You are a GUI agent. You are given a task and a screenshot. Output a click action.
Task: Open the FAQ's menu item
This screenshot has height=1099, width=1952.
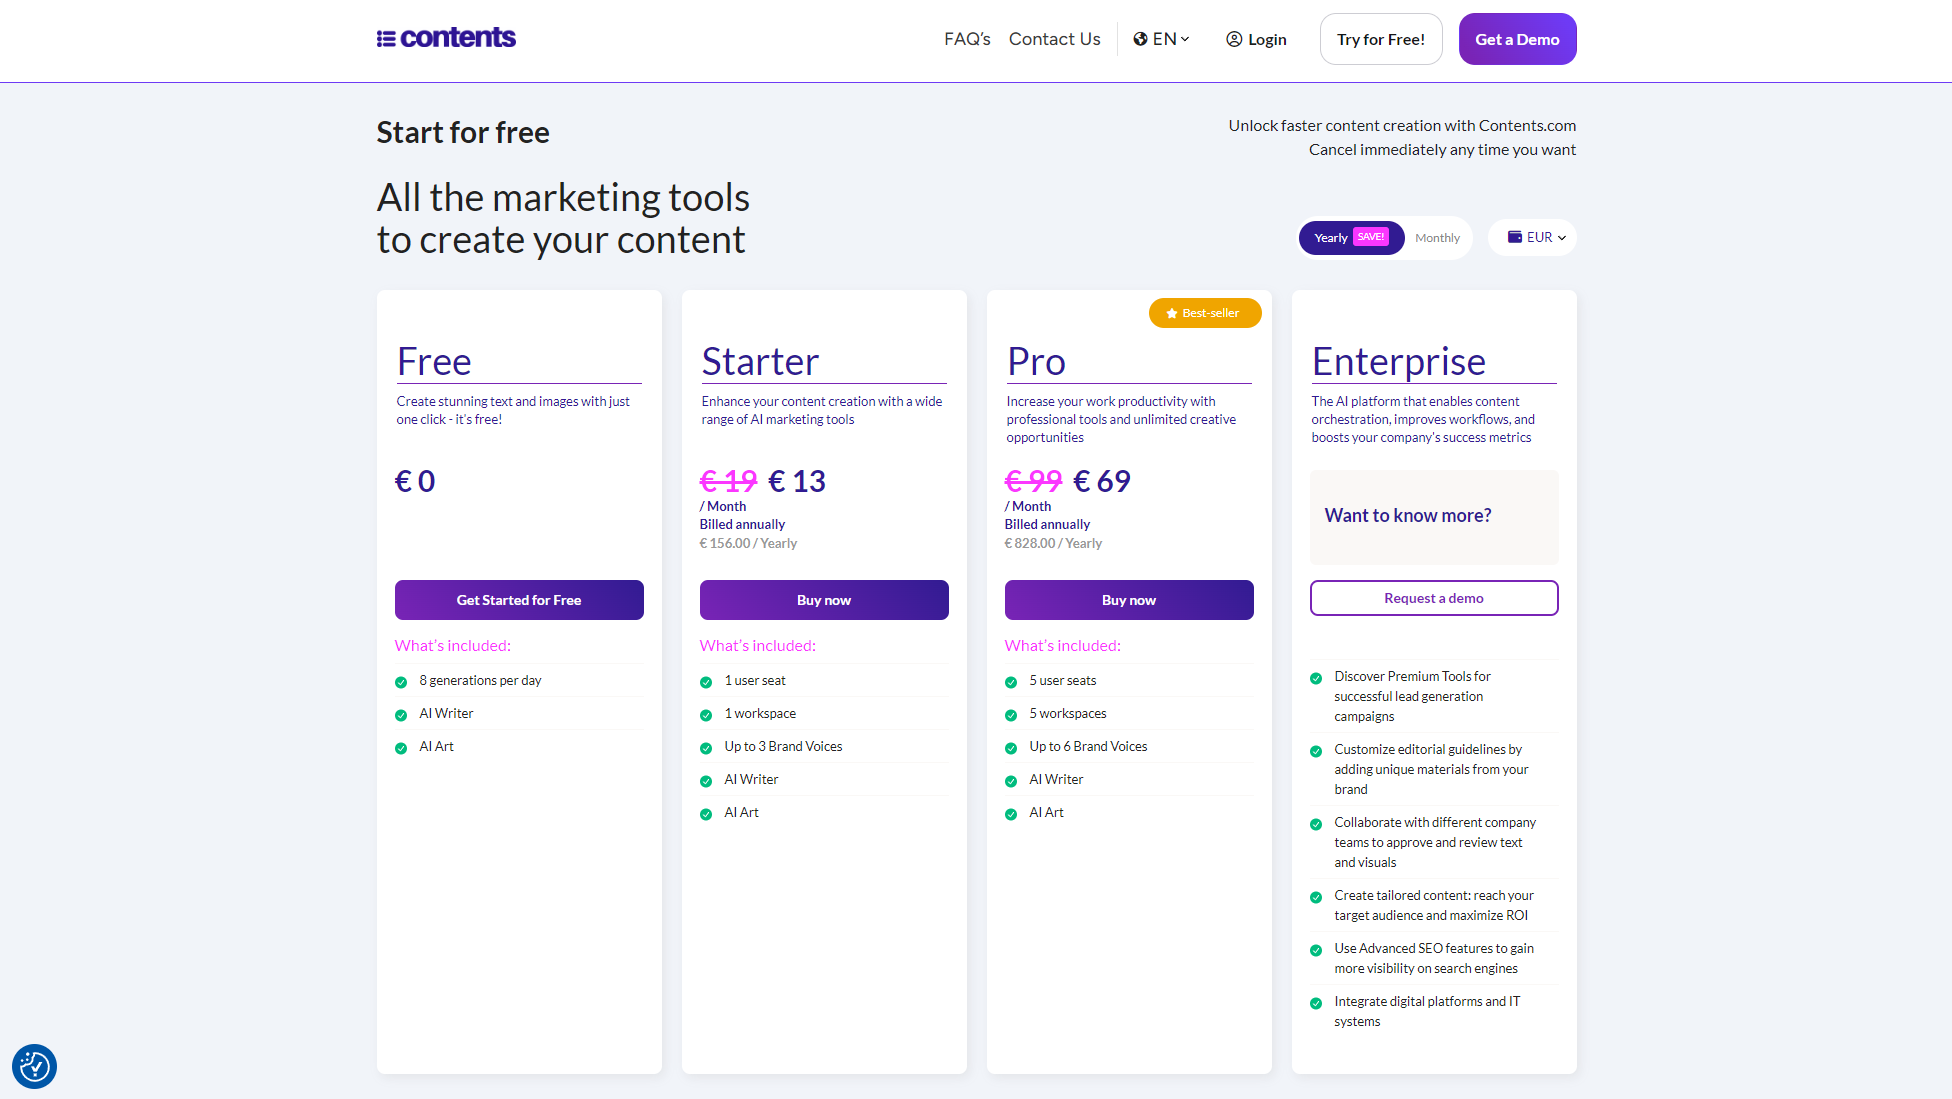tap(966, 39)
